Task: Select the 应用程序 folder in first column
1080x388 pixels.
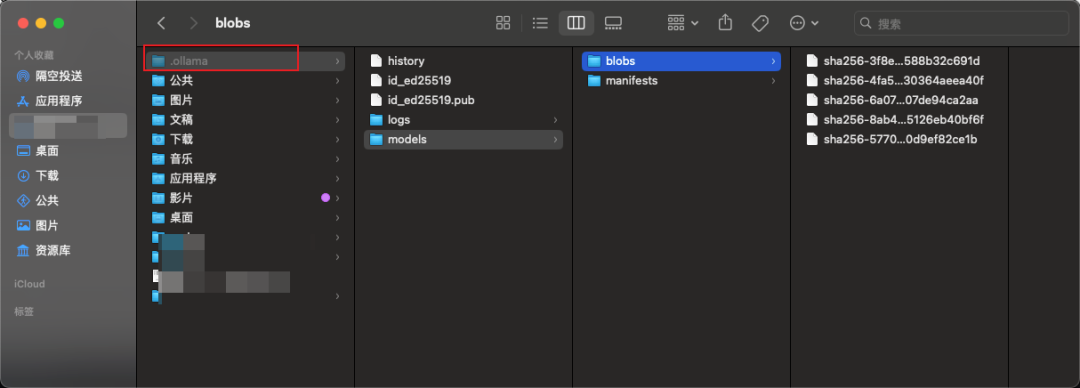Action: coord(246,178)
